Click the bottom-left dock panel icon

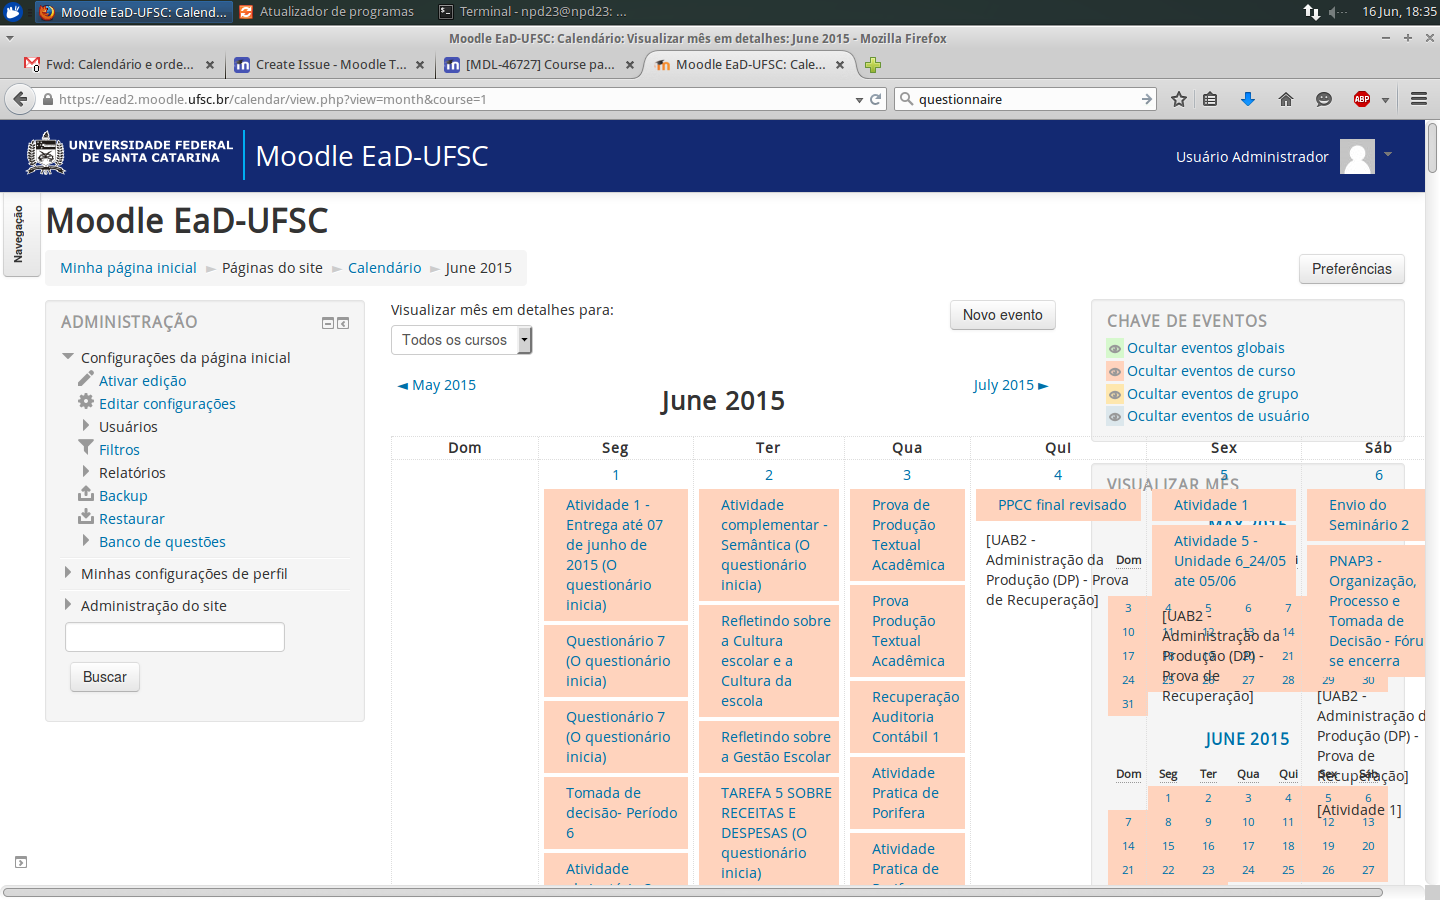[21, 862]
